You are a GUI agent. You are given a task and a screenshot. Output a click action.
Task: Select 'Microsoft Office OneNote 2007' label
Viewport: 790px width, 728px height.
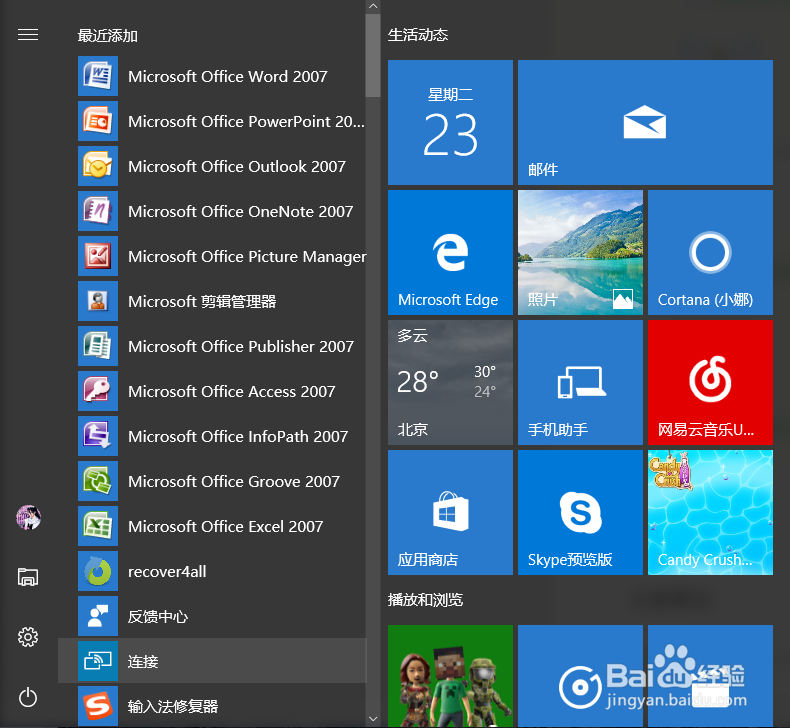pyautogui.click(x=240, y=212)
